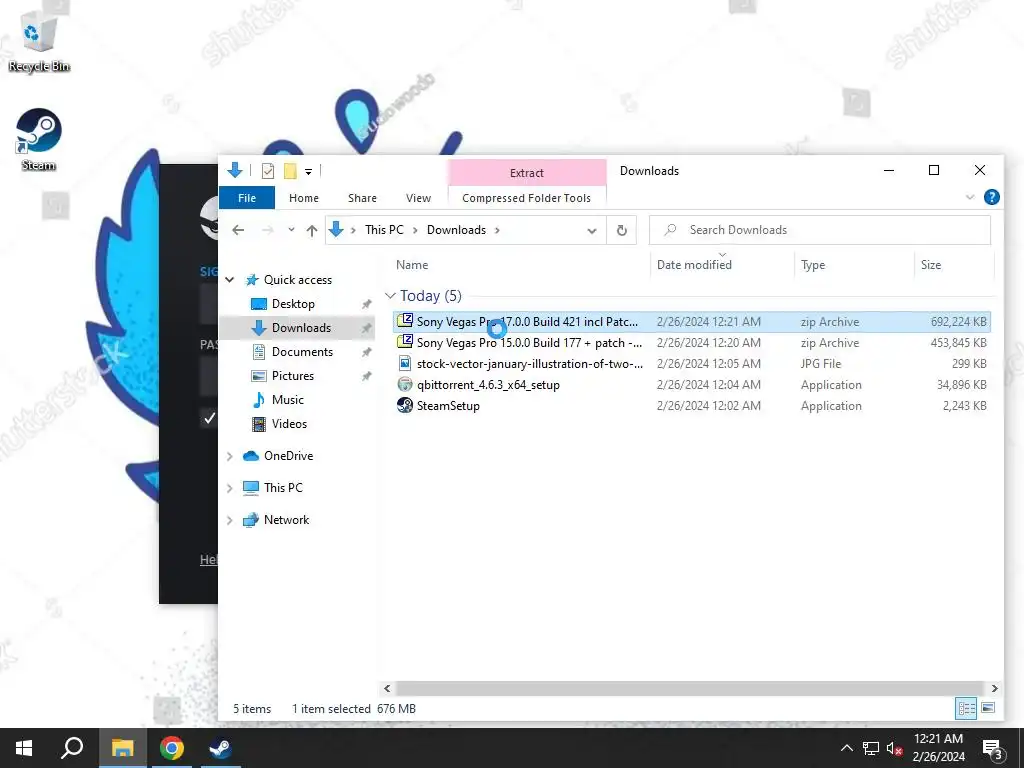Switch to Details view layout button
Image resolution: width=1024 pixels, height=768 pixels.
[x=967, y=708]
